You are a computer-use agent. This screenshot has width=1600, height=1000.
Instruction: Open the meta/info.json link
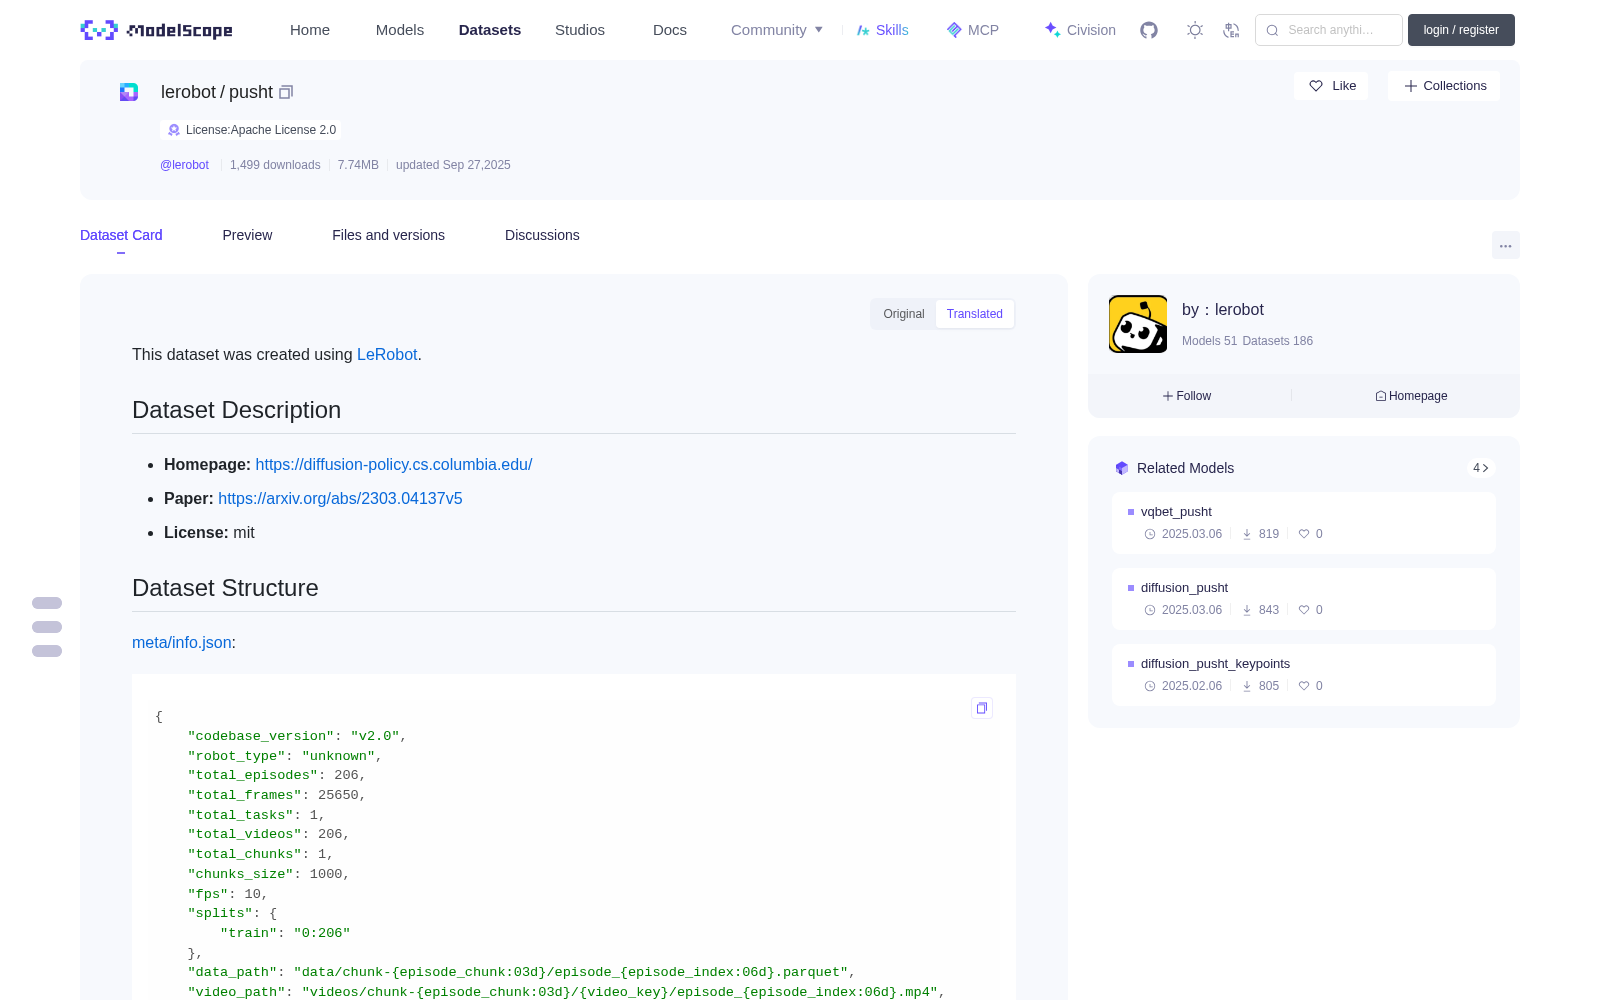tap(182, 642)
